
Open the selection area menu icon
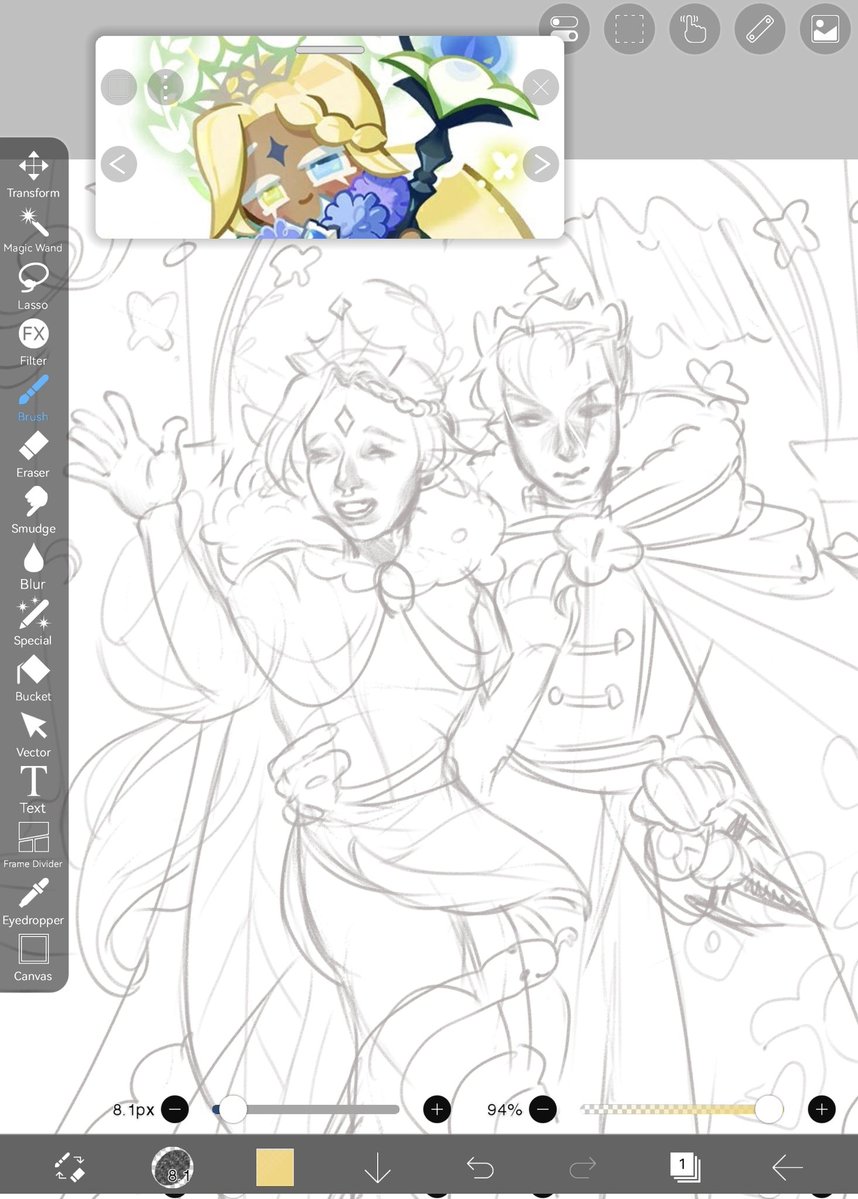point(629,29)
